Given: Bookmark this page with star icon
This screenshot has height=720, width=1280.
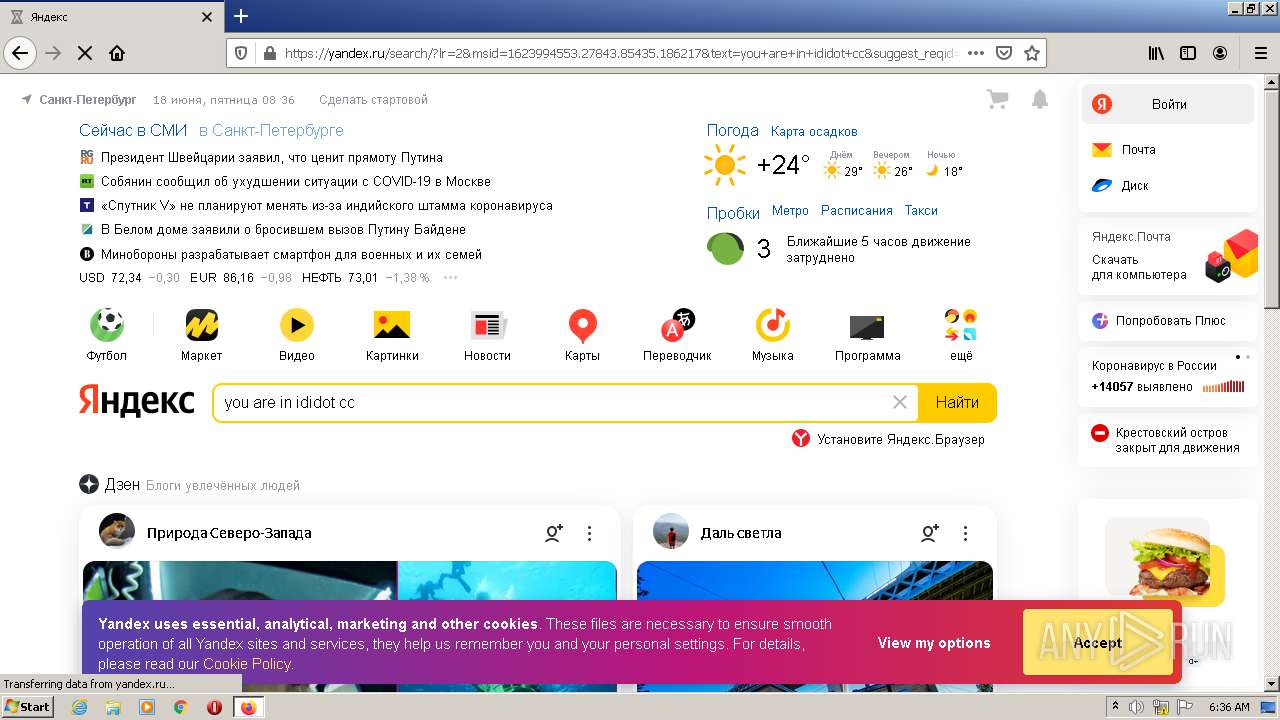Looking at the screenshot, I should pyautogui.click(x=1032, y=53).
